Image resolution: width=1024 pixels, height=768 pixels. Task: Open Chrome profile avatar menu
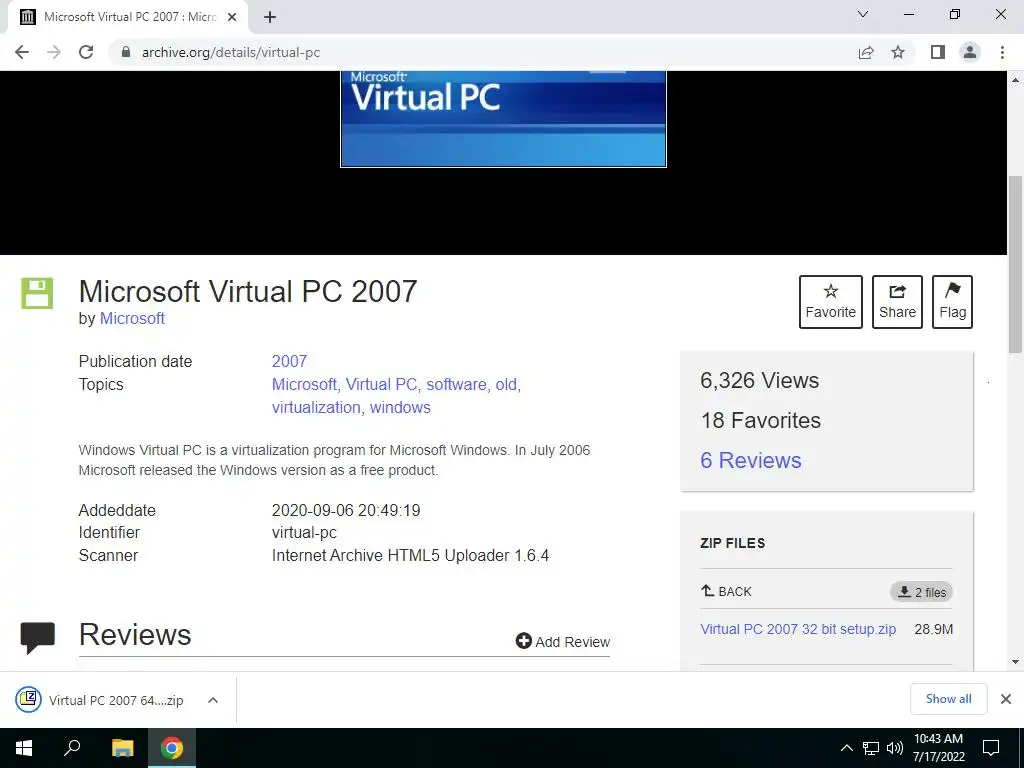tap(970, 52)
